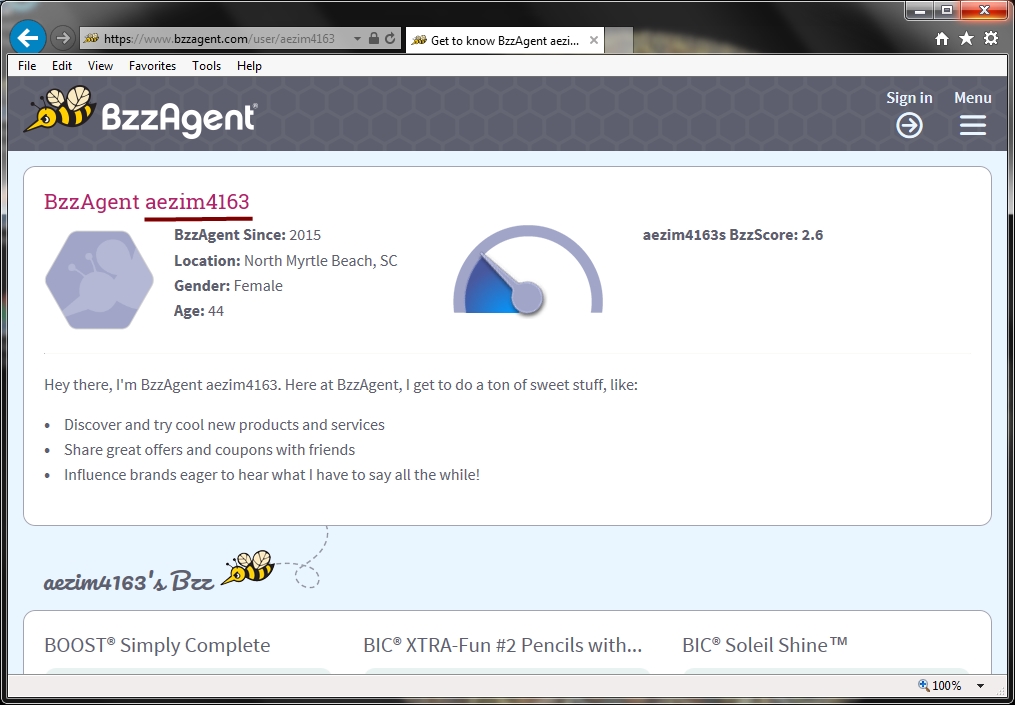Open the Menu hamburger icon
The height and width of the screenshot is (705, 1015).
click(x=972, y=125)
